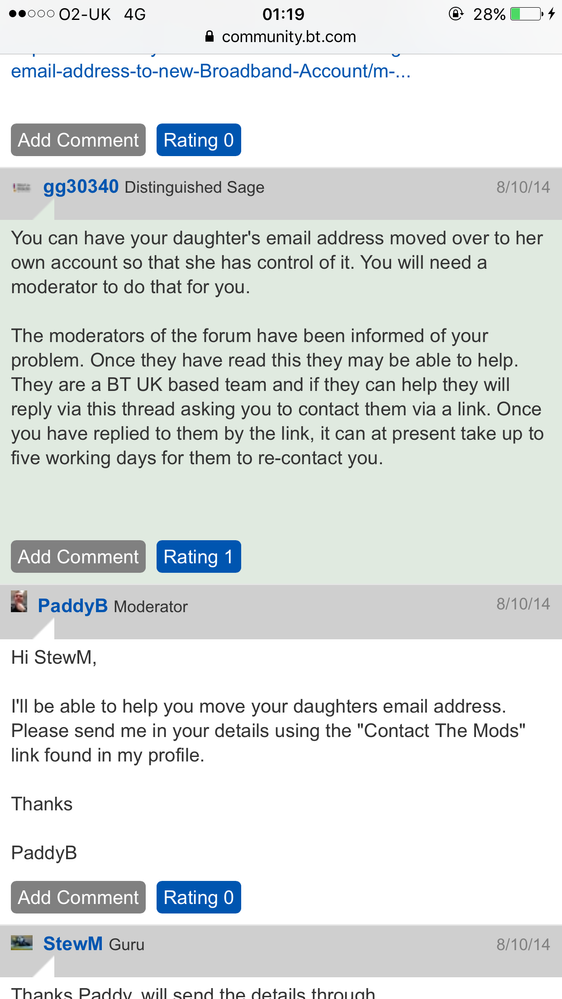The image size is (562, 999).
Task: Open PaddyB's moderator profile link
Action: [x=73, y=605]
